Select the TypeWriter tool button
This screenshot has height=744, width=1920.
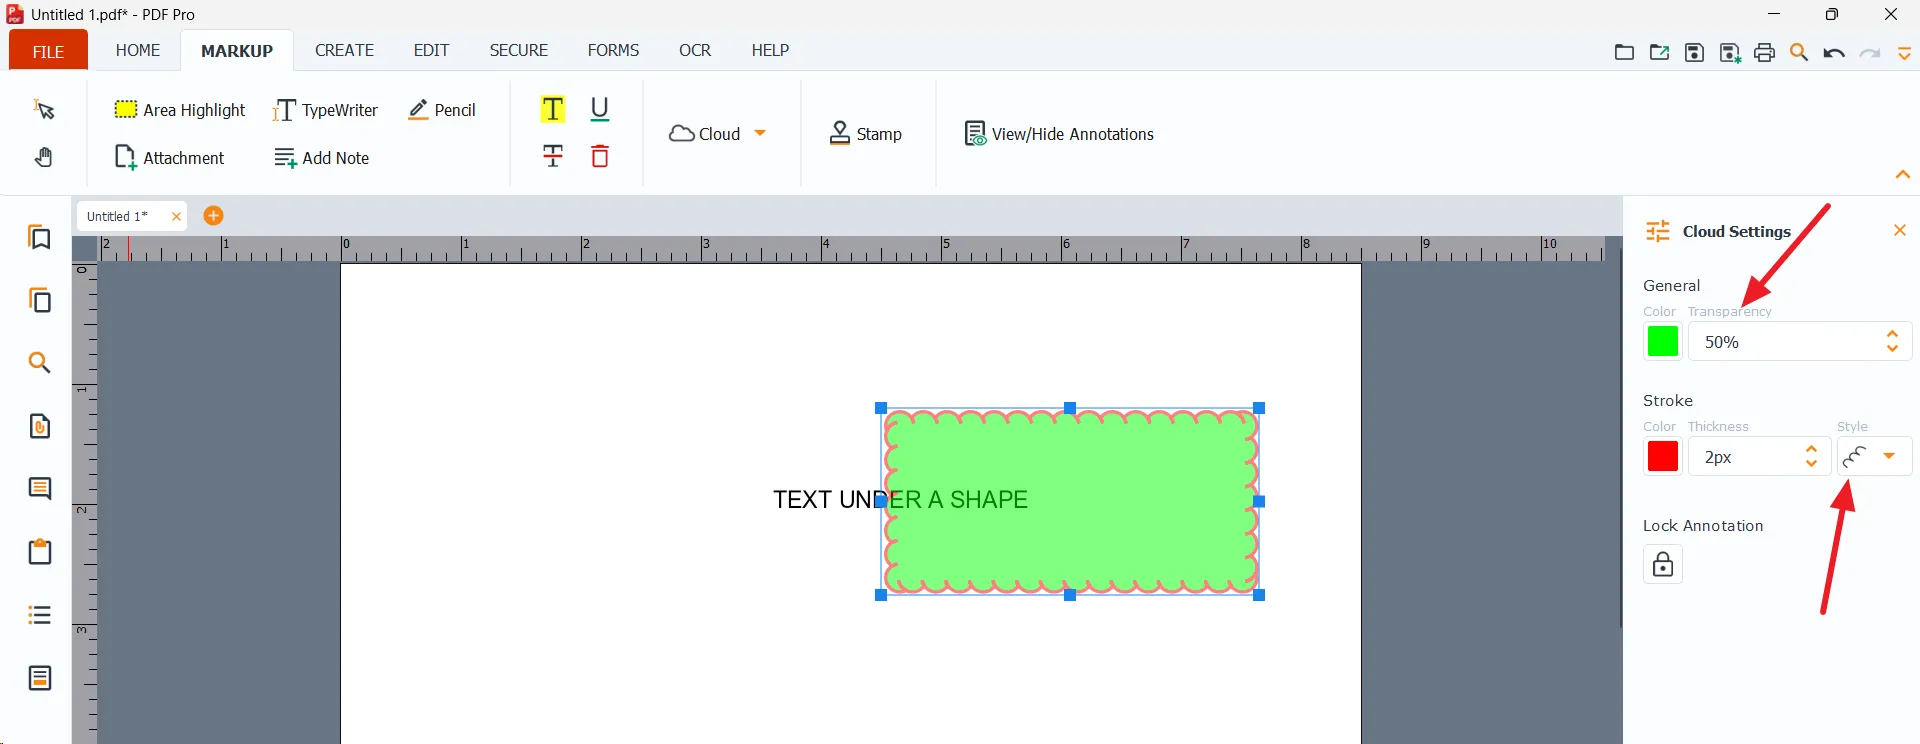(x=325, y=110)
